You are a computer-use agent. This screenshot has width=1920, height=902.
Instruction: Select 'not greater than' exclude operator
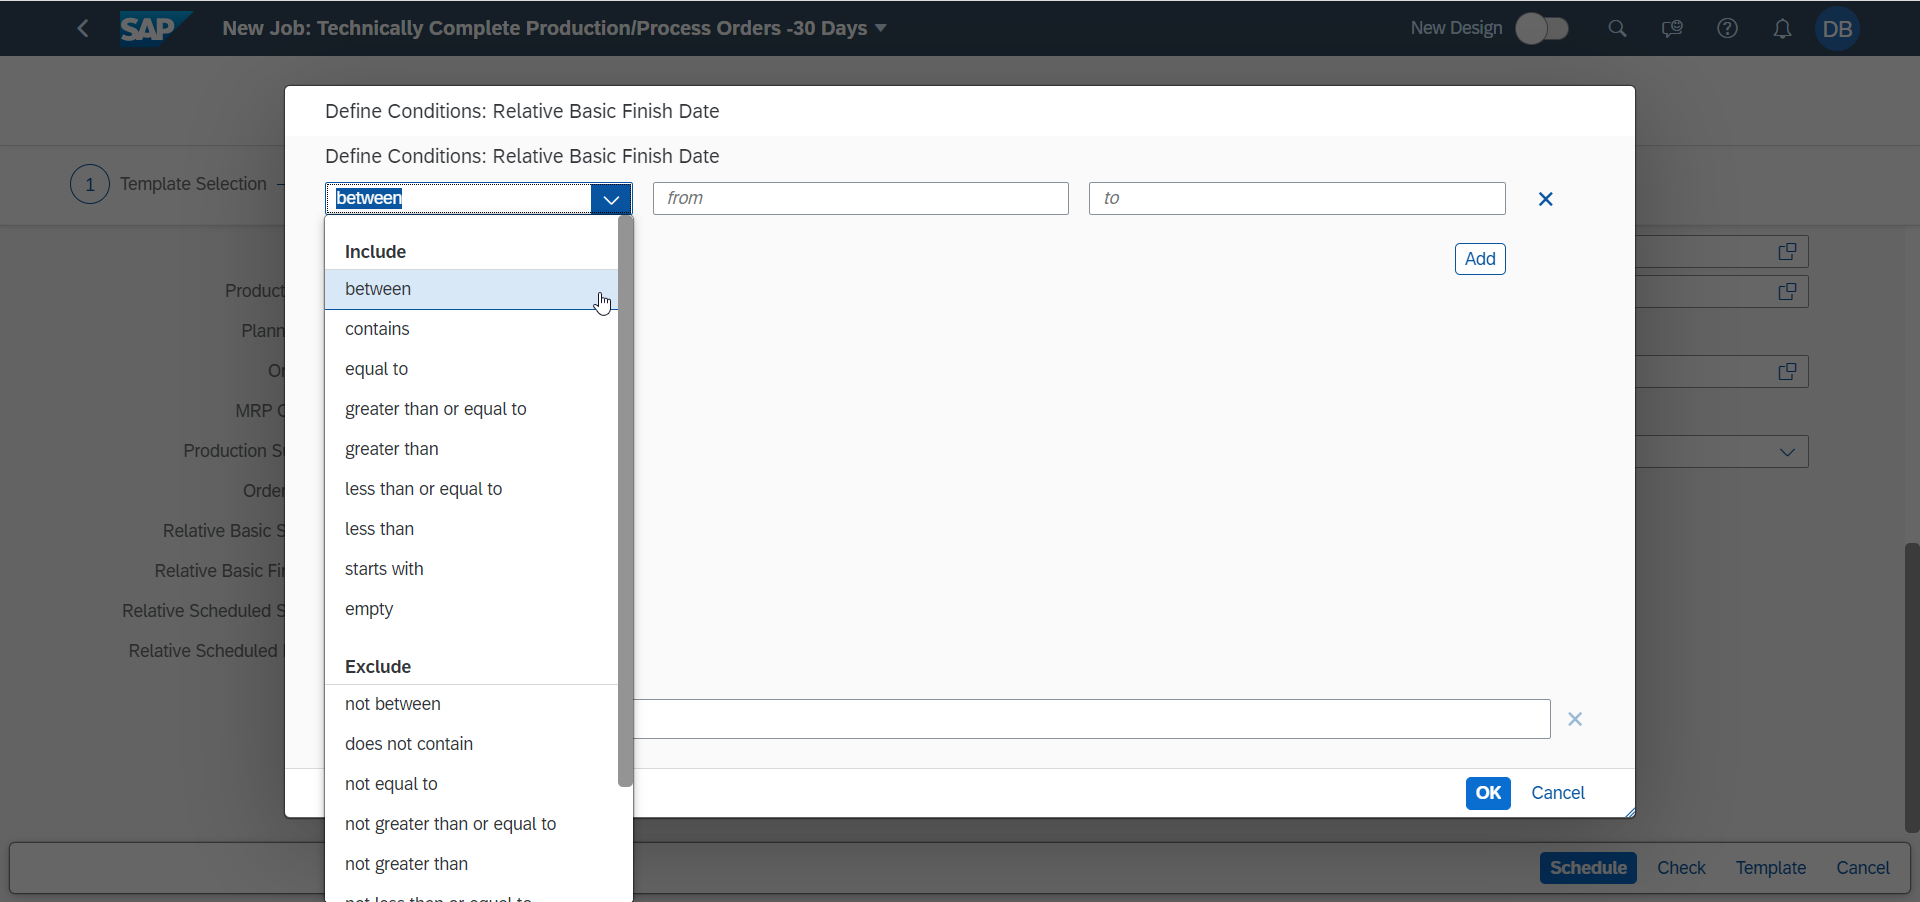point(471,864)
